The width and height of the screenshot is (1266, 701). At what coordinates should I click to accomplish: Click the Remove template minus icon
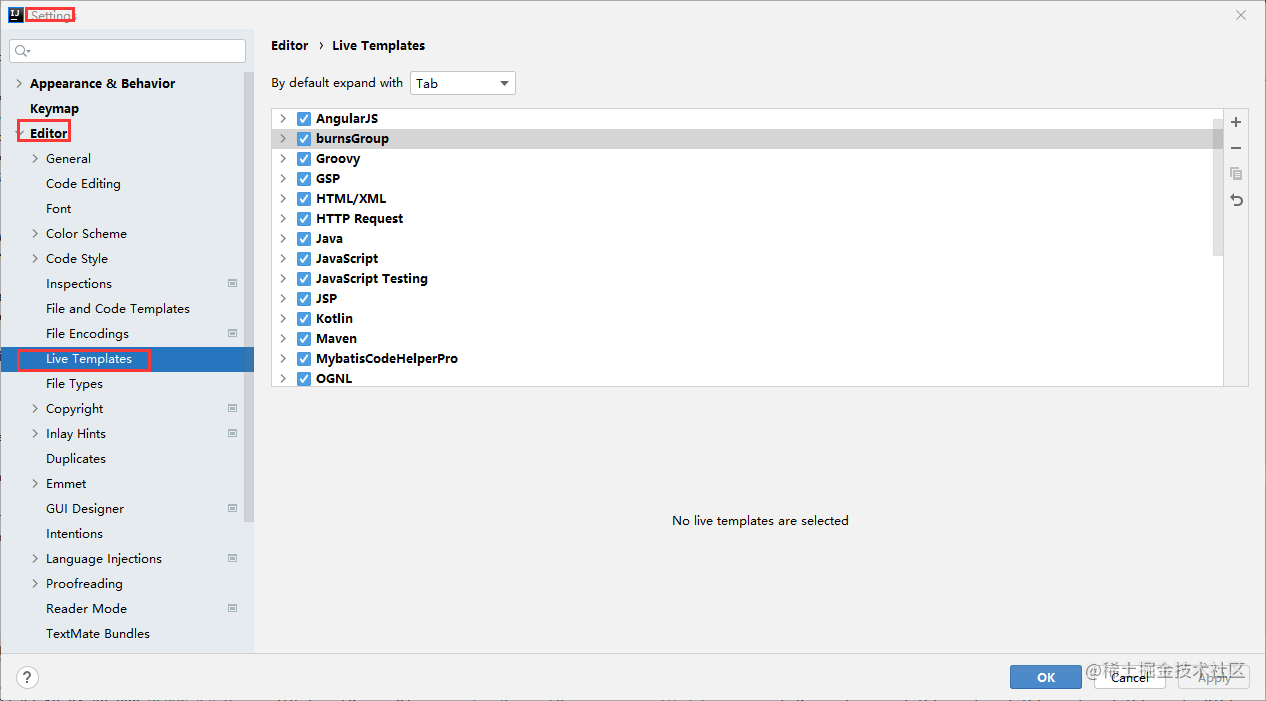(x=1236, y=148)
